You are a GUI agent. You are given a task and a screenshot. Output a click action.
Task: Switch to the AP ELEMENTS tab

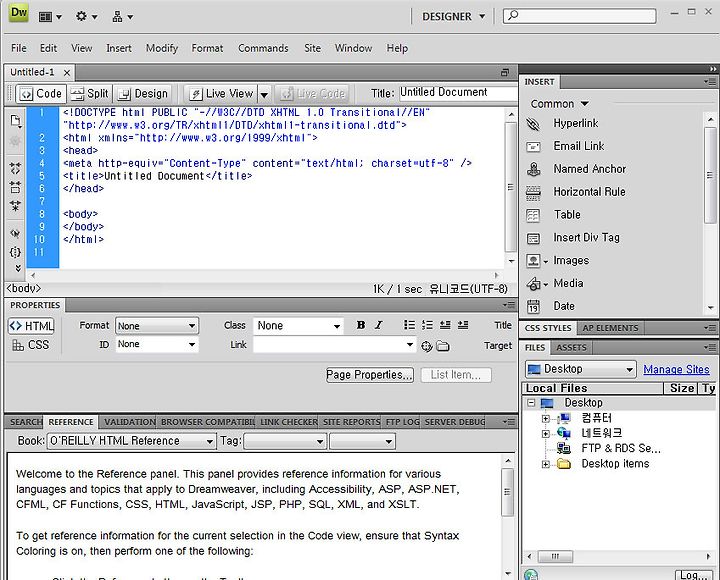pos(610,328)
